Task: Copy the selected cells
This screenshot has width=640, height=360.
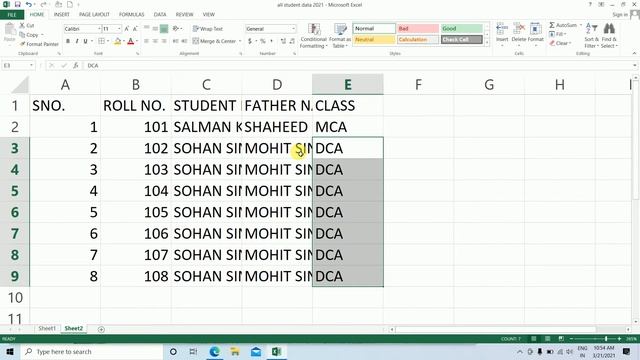Action: click(x=29, y=35)
